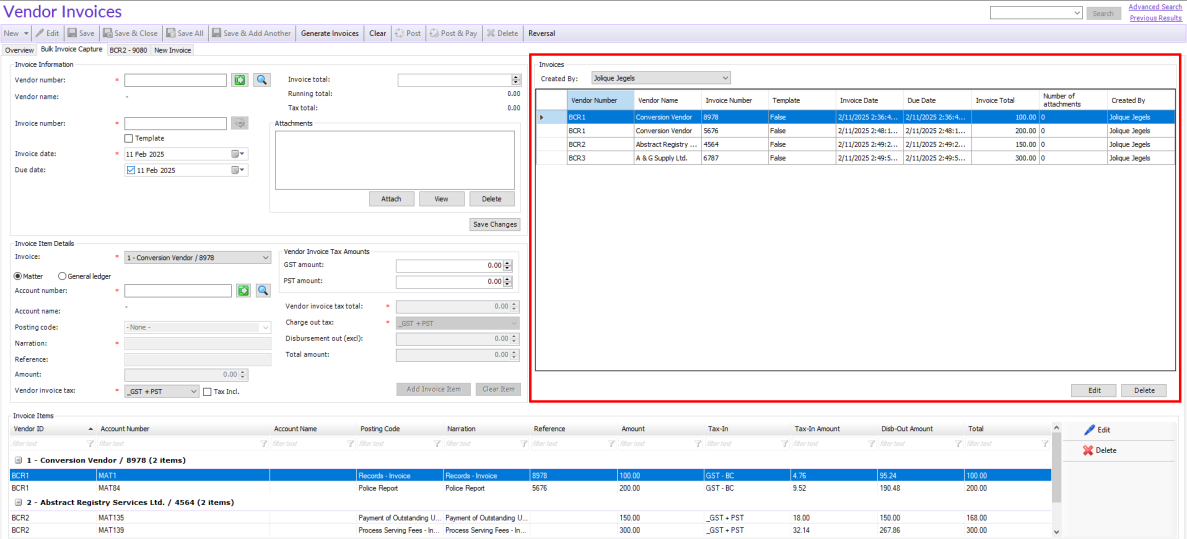Image resolution: width=1187 pixels, height=539 pixels.
Task: Open the New Invoice tab
Action: tap(173, 50)
